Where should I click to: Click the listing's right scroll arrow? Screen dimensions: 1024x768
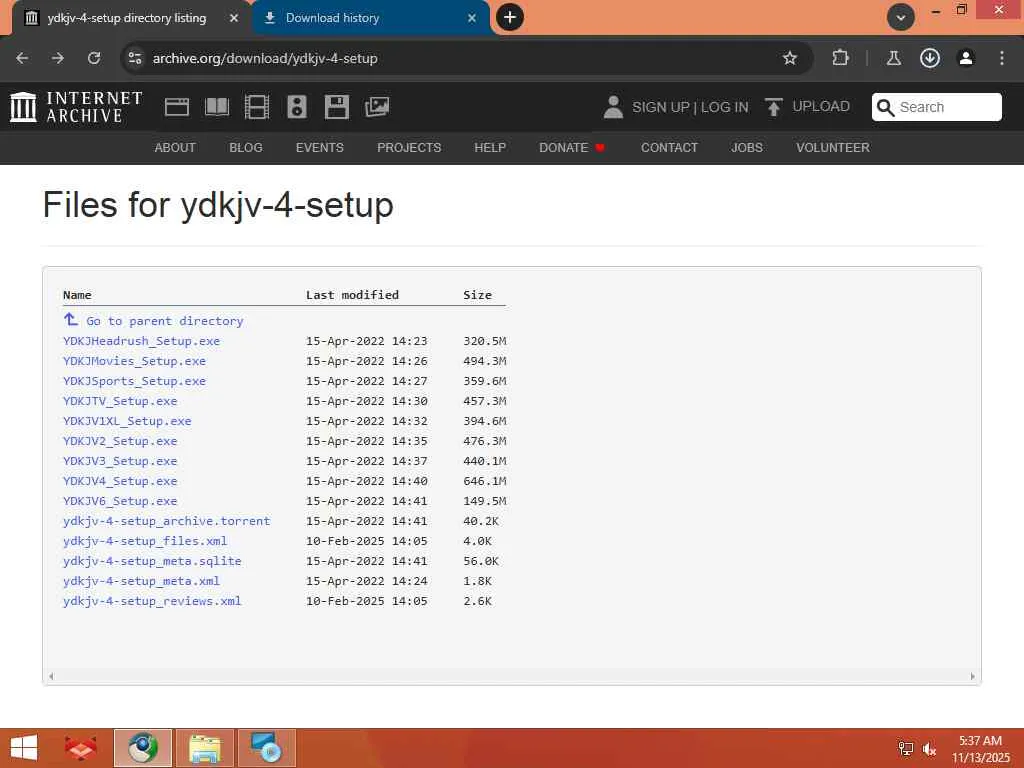[972, 677]
